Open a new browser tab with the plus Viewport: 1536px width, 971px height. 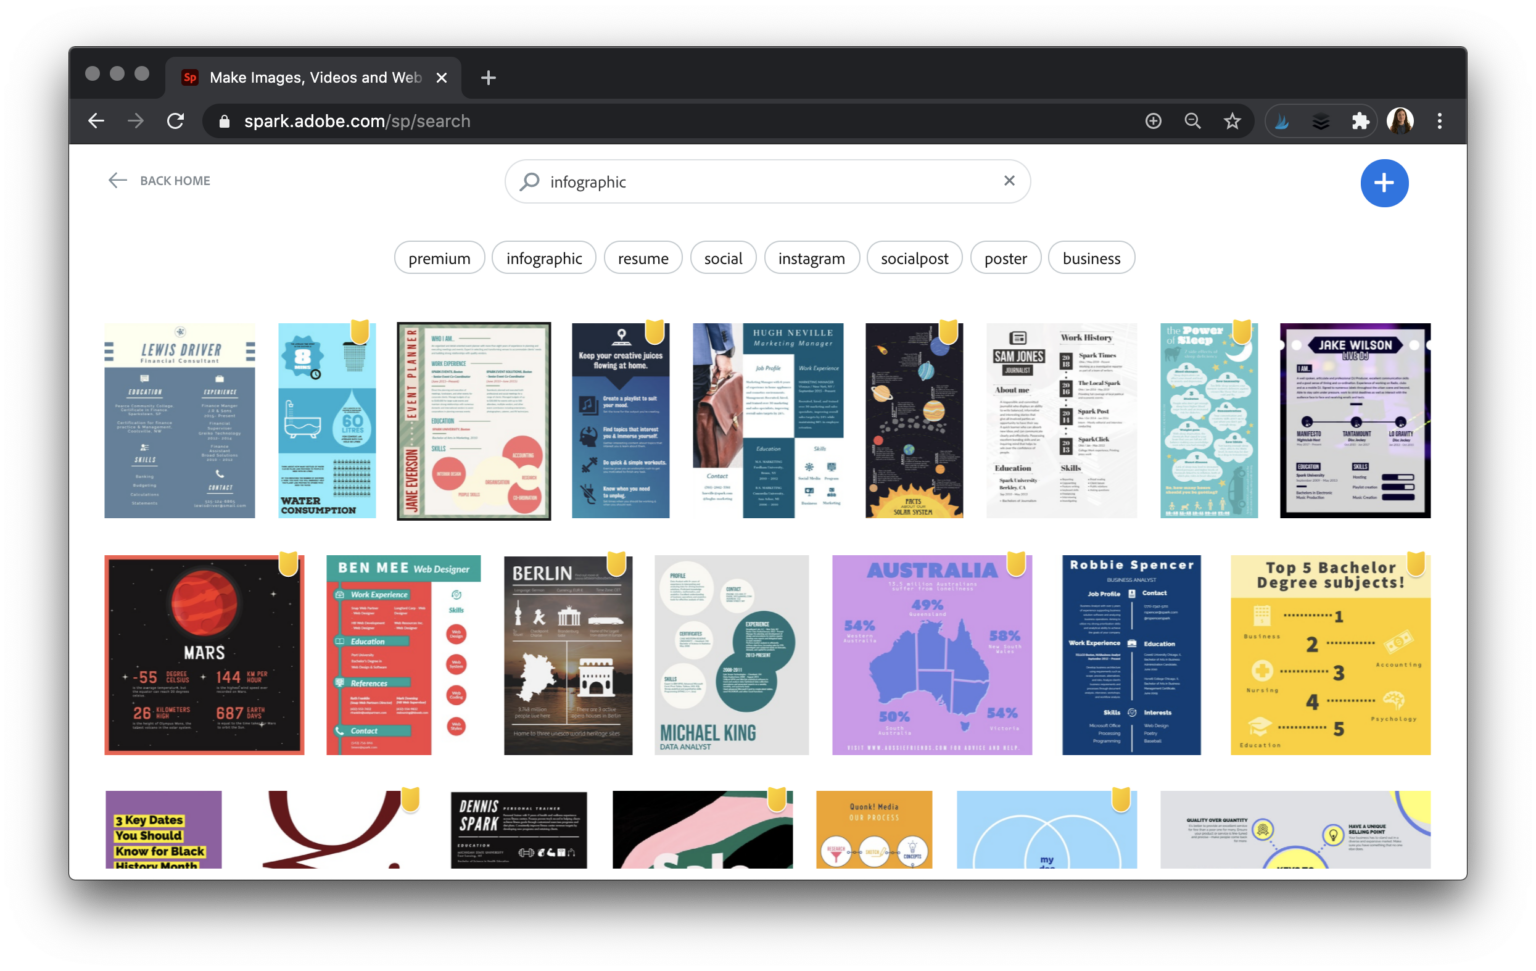pyautogui.click(x=488, y=77)
